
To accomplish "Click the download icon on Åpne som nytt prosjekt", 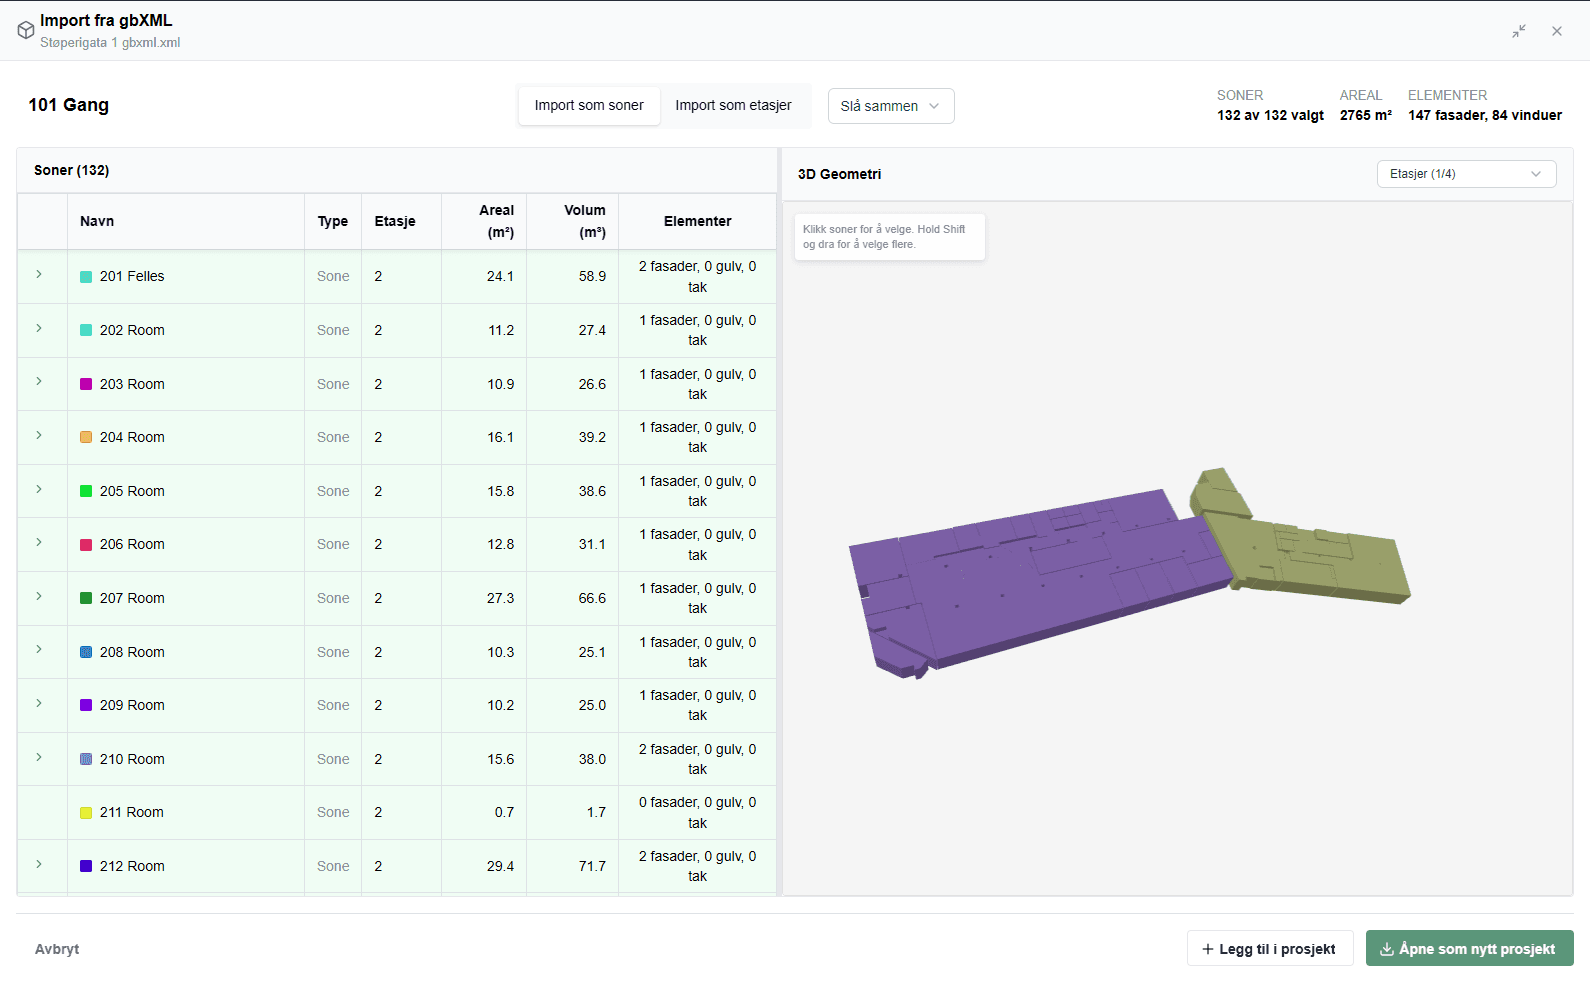I will (x=1387, y=949).
